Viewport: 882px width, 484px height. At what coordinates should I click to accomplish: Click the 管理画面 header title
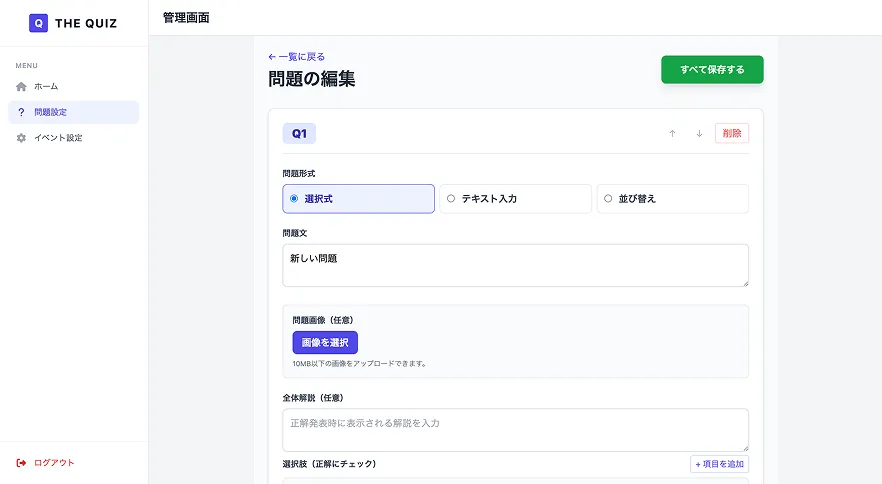pos(186,17)
